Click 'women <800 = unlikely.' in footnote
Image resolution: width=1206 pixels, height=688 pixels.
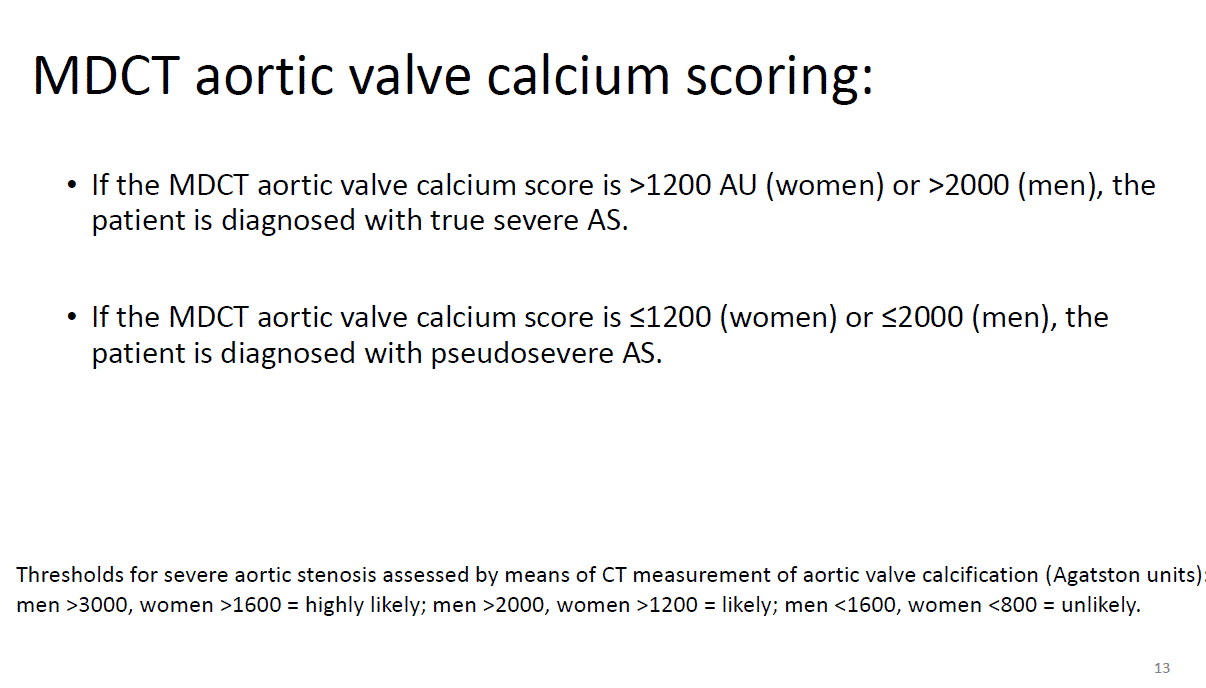pos(1024,605)
